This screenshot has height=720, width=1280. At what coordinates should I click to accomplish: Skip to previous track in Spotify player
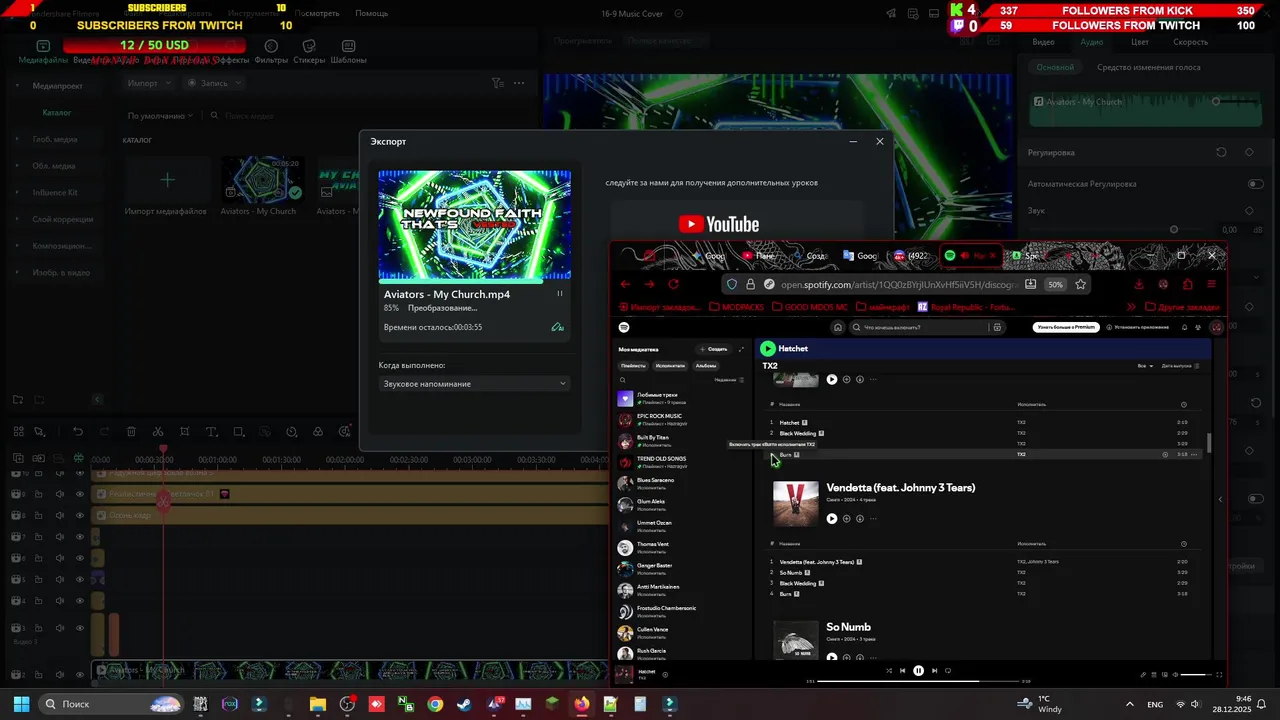[902, 671]
